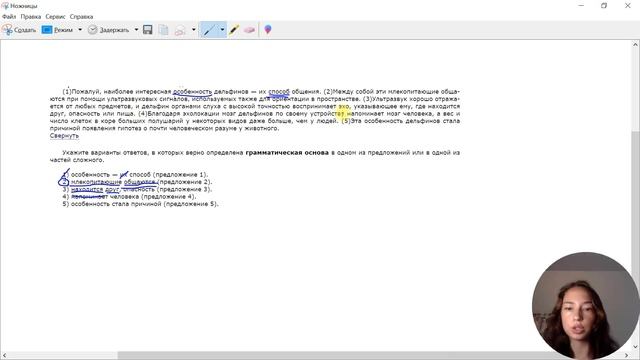This screenshot has width=640, height=360.
Task: Click the scroll left arrow
Action: click(x=4, y=356)
